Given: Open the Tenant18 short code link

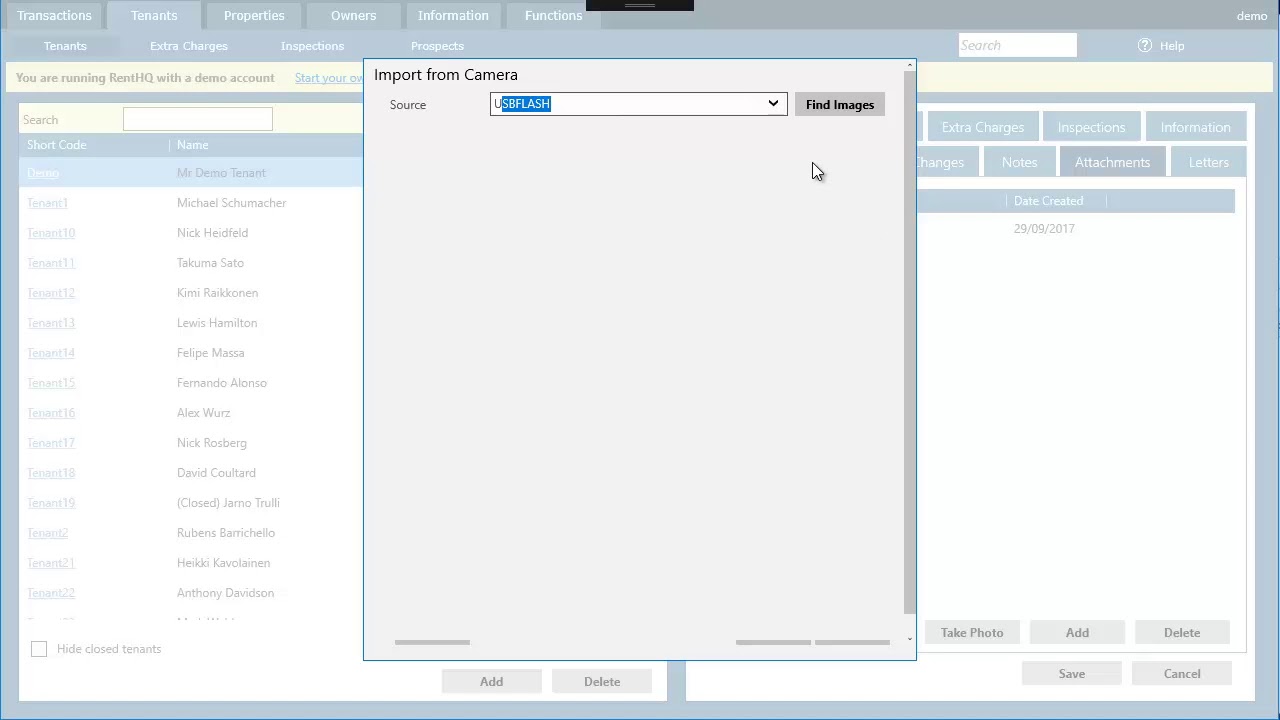Looking at the screenshot, I should pos(51,473).
